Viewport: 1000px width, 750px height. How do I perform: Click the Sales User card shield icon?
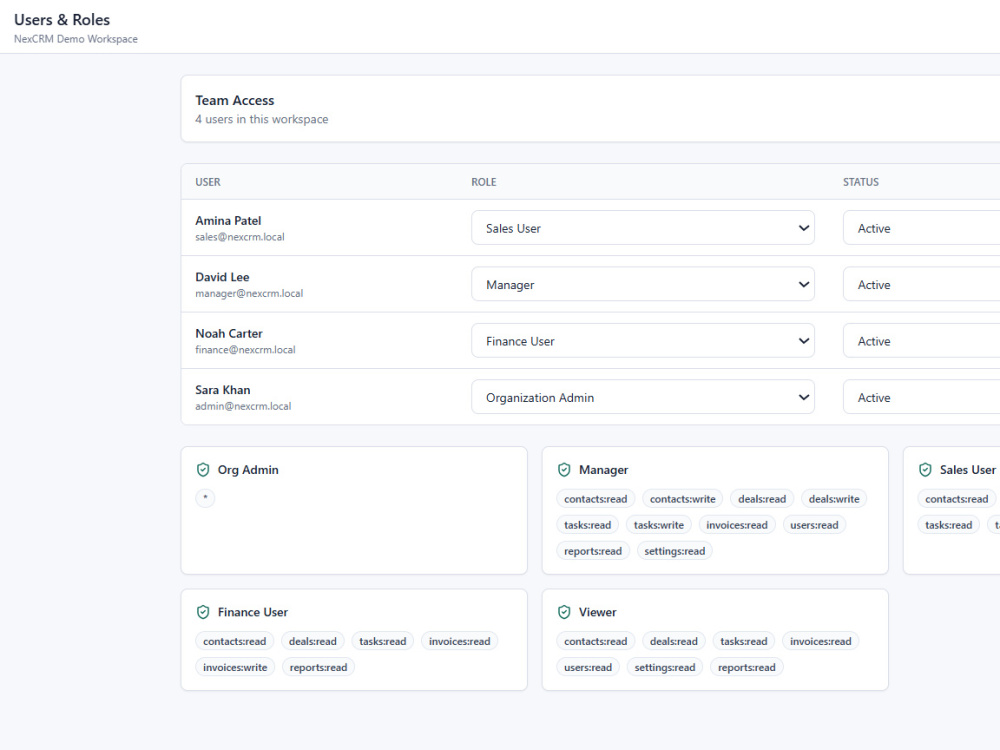pyautogui.click(x=925, y=470)
